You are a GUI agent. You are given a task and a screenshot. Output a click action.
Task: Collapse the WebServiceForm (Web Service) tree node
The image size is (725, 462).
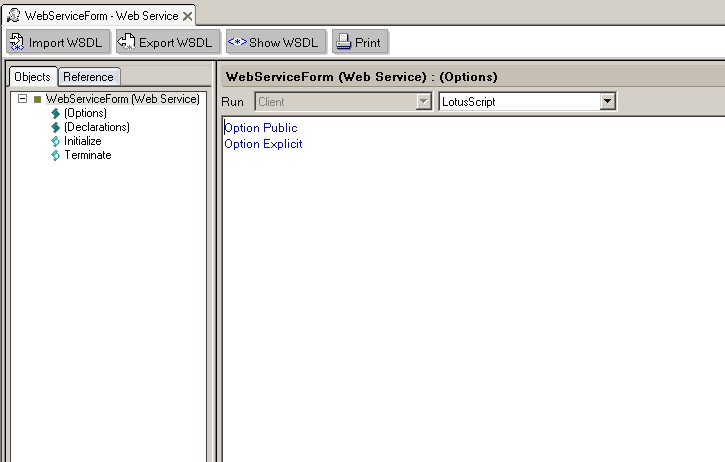pos(22,99)
